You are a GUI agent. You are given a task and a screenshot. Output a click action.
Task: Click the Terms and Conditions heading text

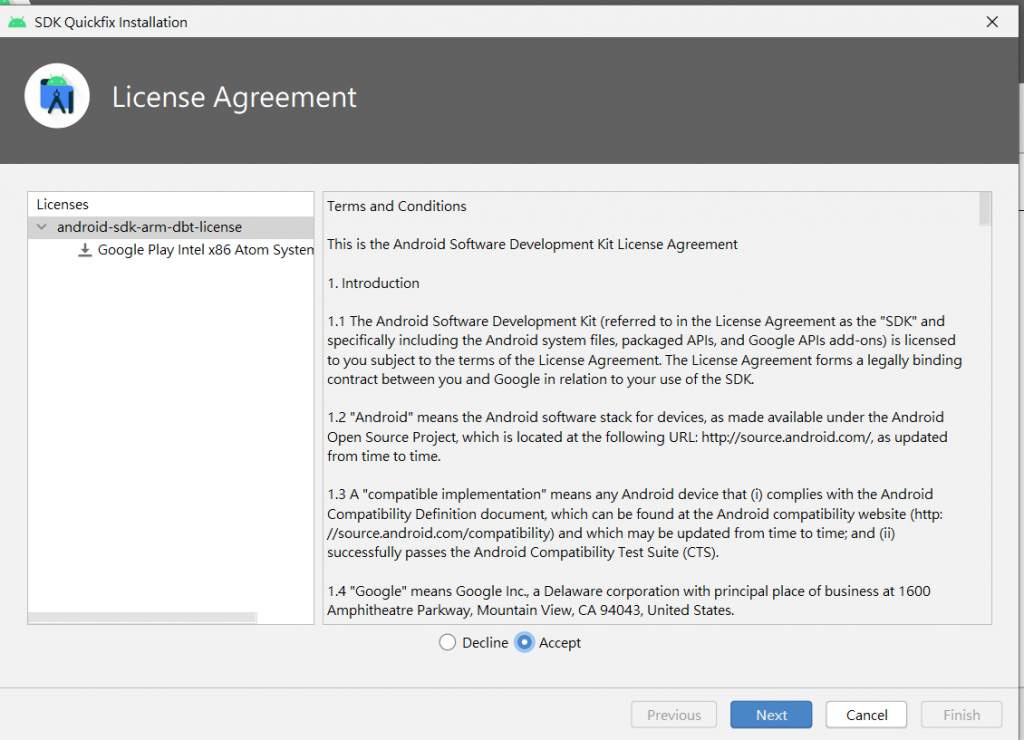[x=396, y=206]
